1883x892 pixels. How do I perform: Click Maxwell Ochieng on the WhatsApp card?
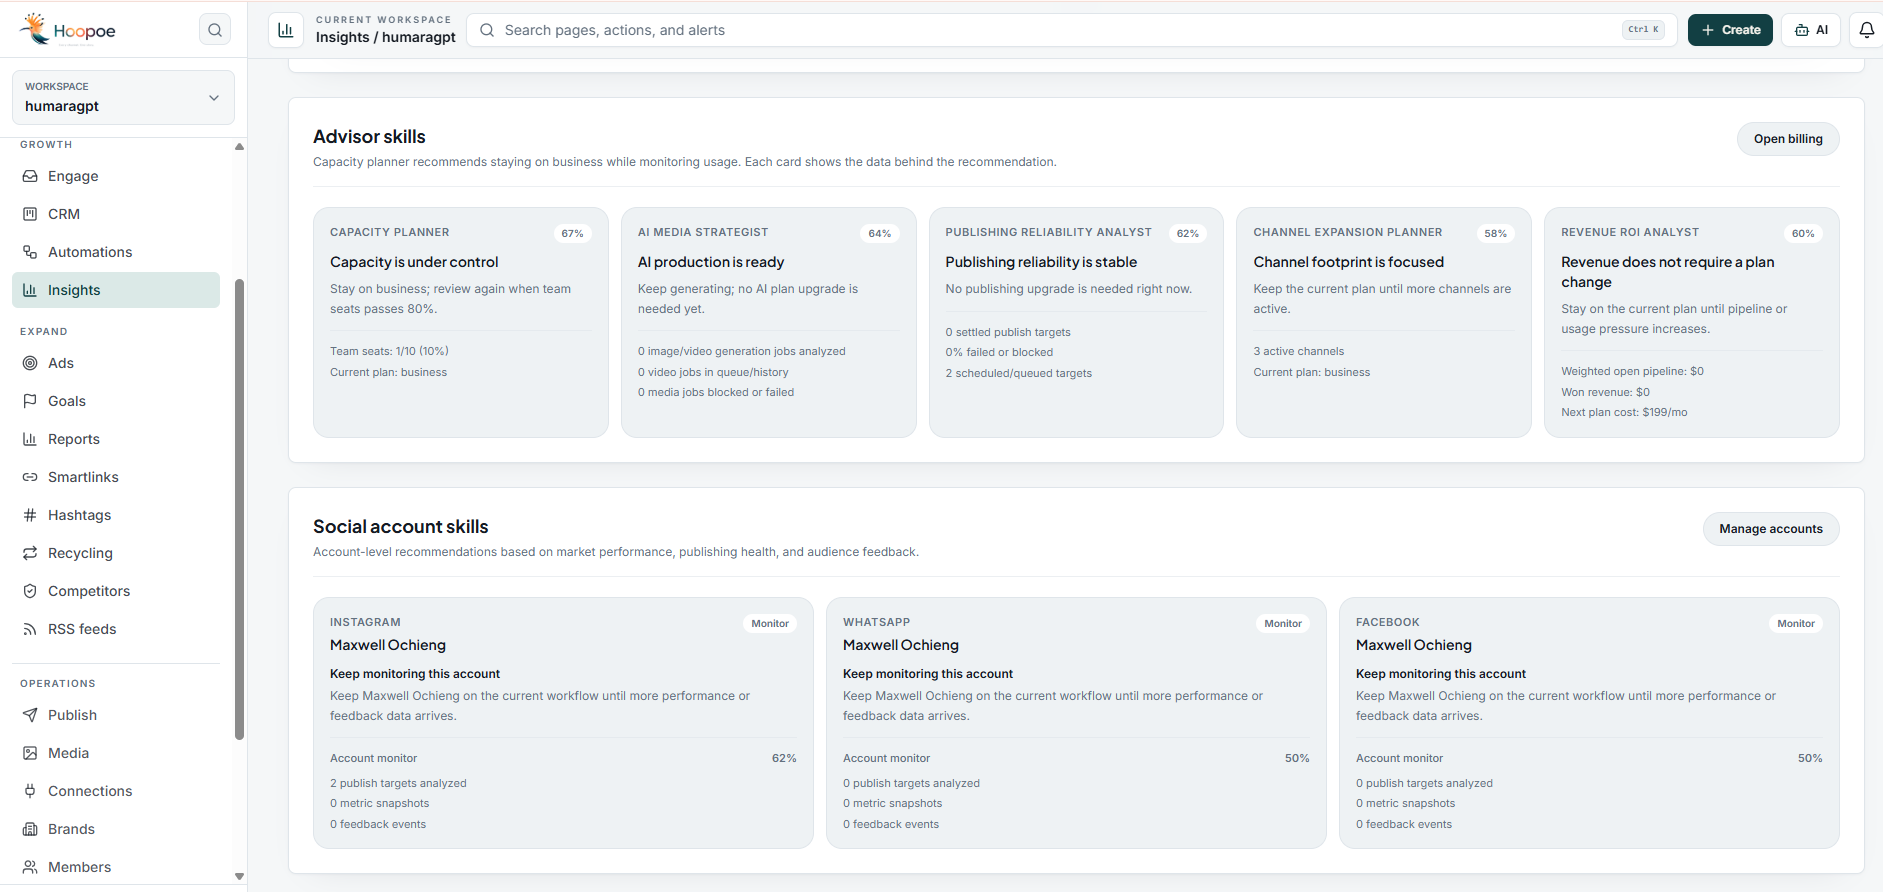coord(901,645)
